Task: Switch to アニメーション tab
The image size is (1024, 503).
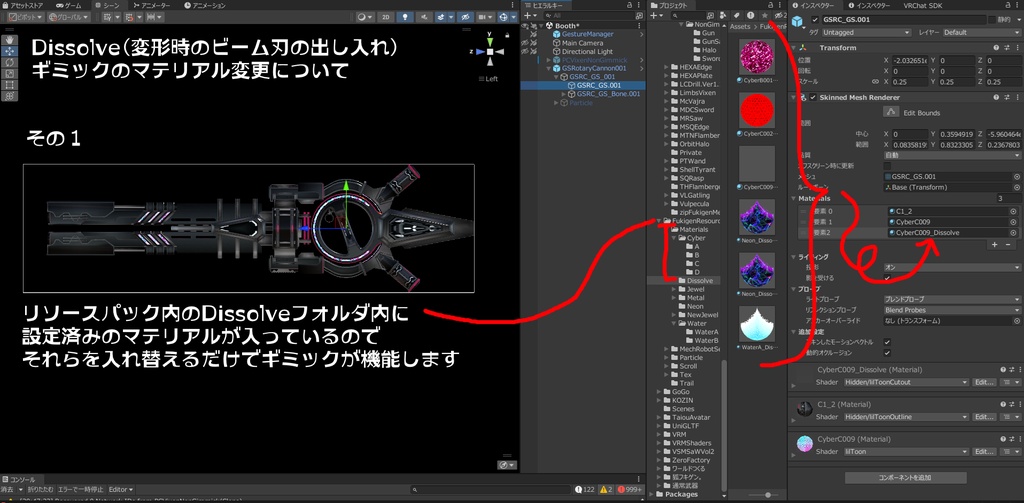Action: [204, 5]
